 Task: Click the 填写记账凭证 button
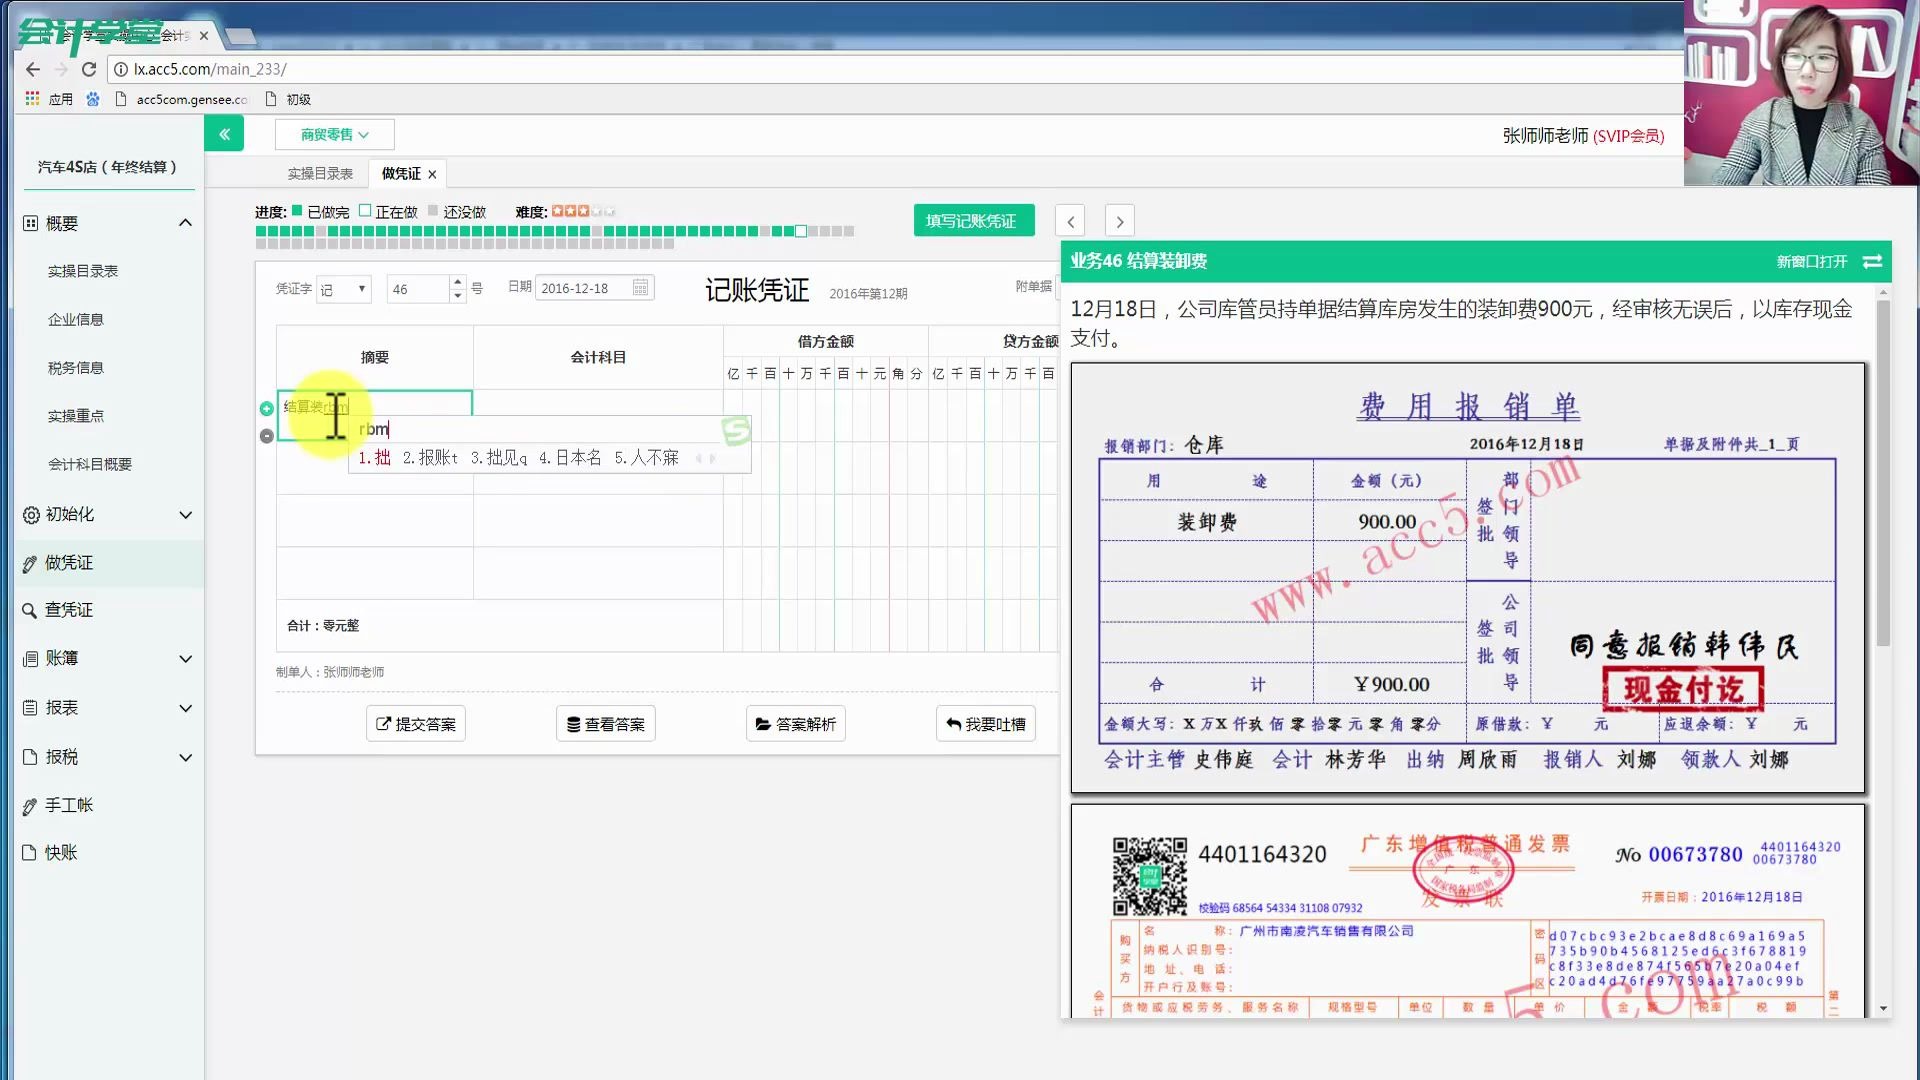(973, 221)
